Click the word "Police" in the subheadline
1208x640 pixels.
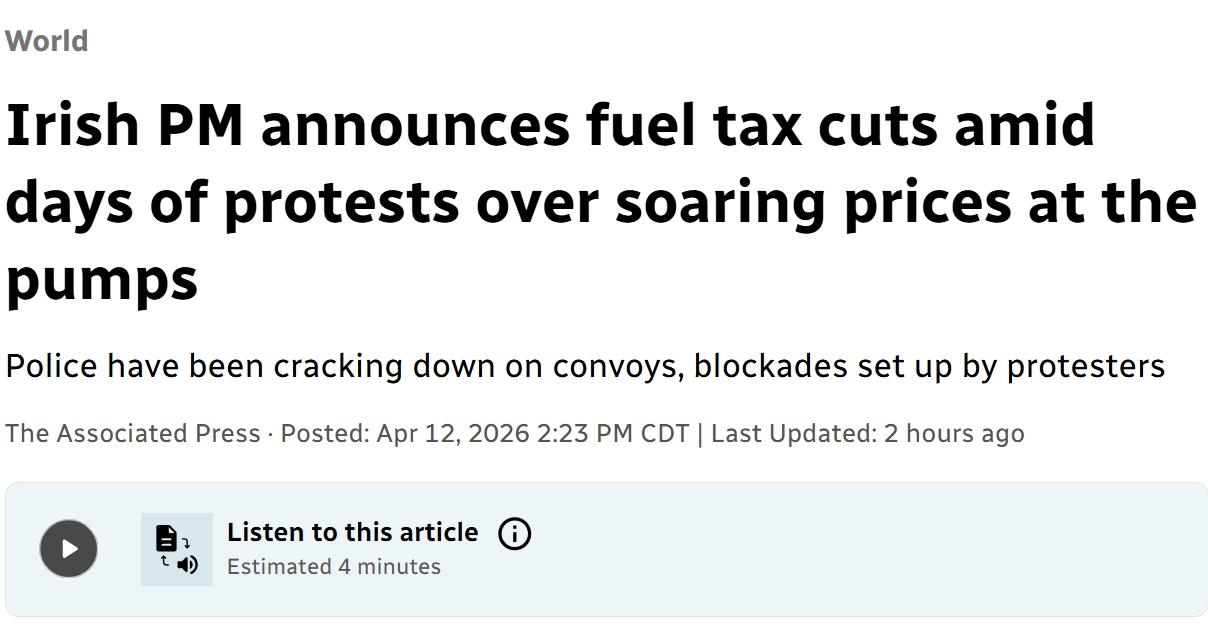51,366
